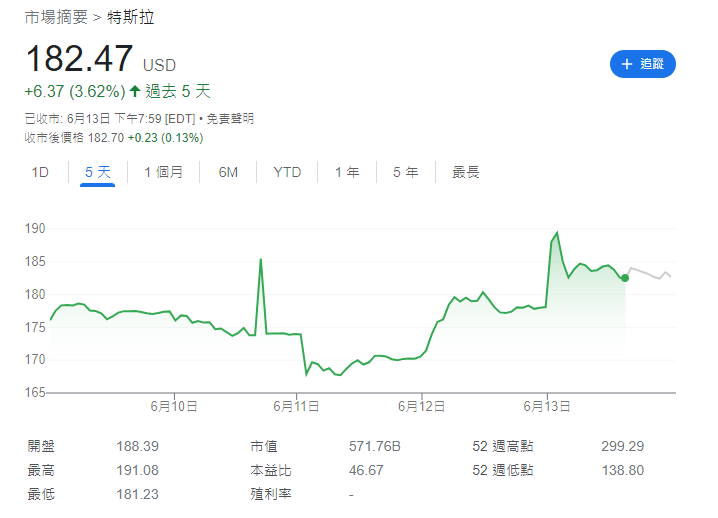Click the 6月13日 date label on chart axis

[547, 406]
